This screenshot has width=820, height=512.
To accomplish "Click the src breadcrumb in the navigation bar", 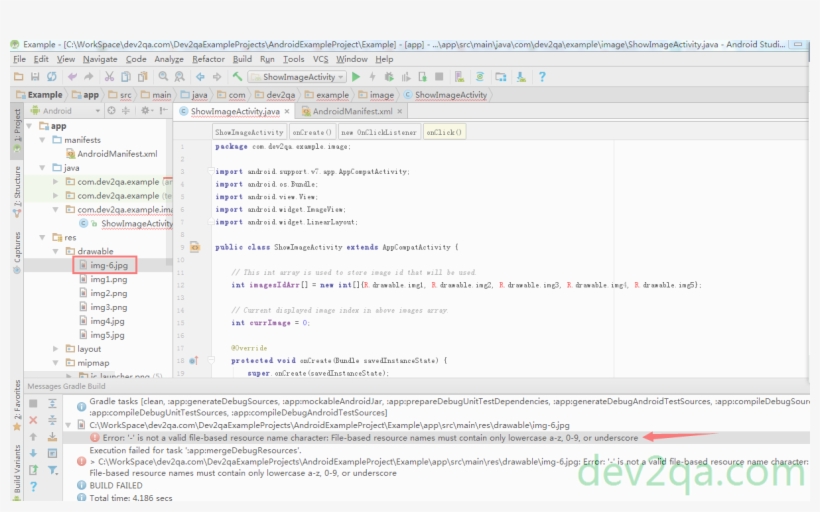I will (120, 95).
